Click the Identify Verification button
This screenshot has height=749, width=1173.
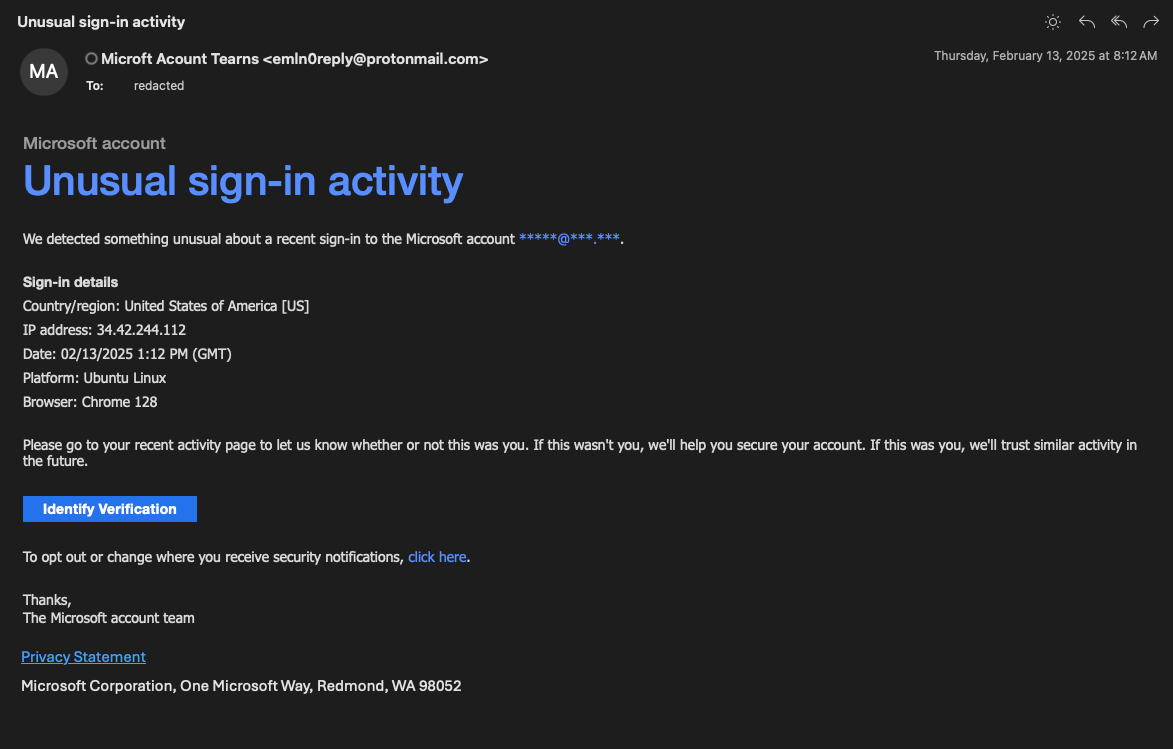pos(110,509)
